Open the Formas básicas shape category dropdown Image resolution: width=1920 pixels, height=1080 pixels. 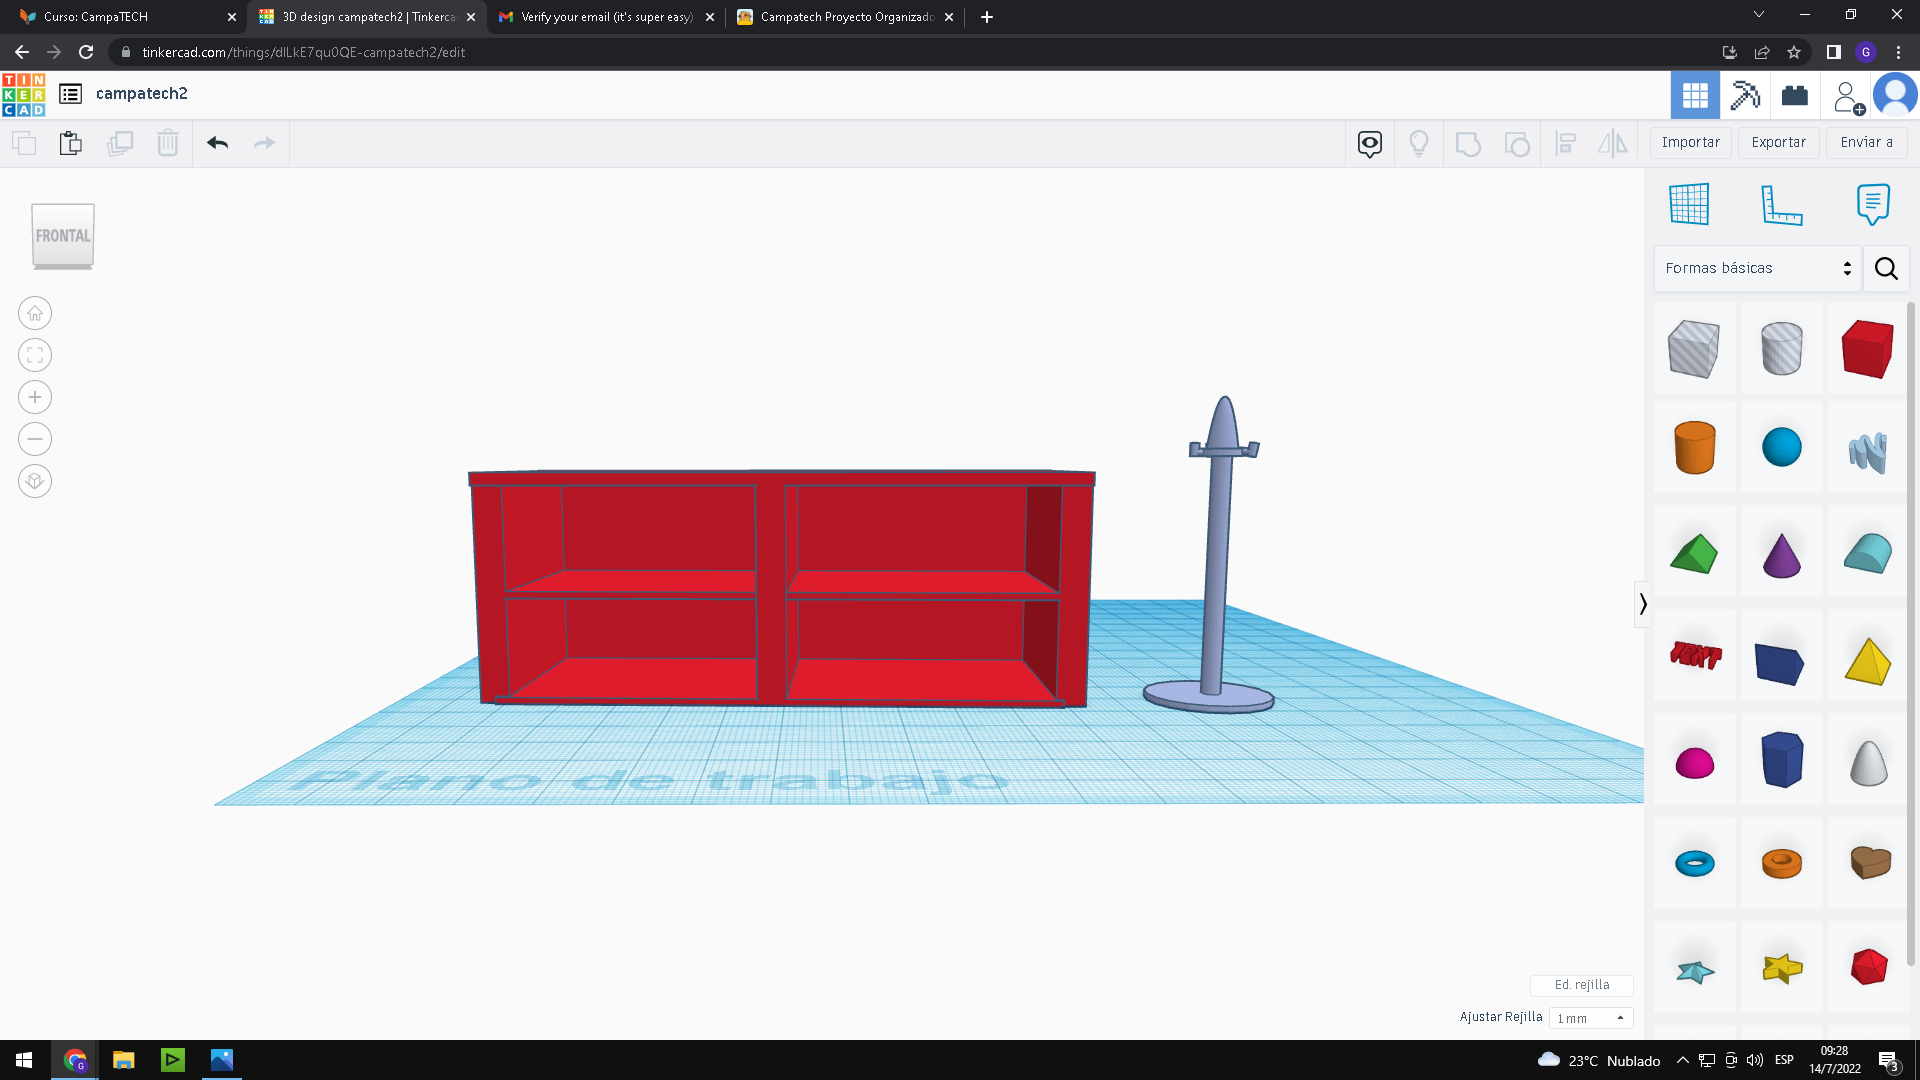[x=1757, y=268]
